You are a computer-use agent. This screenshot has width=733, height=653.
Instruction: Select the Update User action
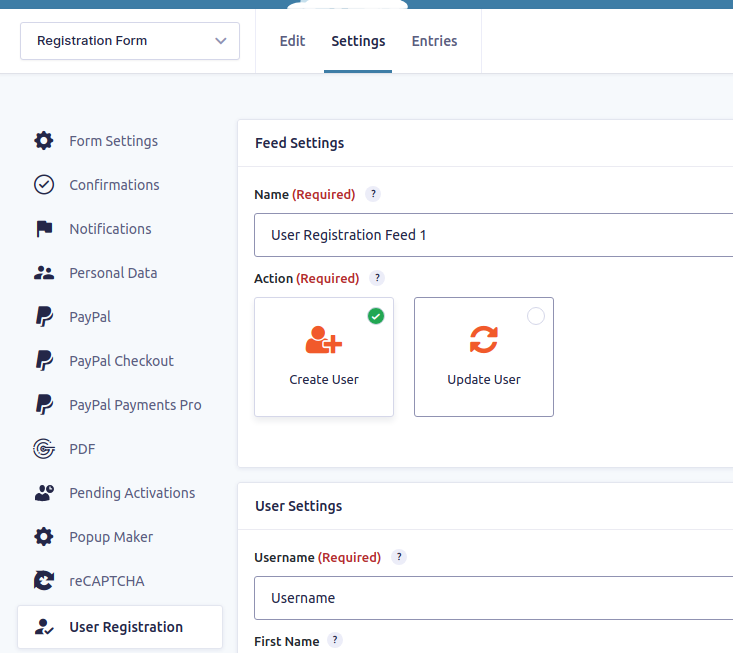pyautogui.click(x=484, y=357)
